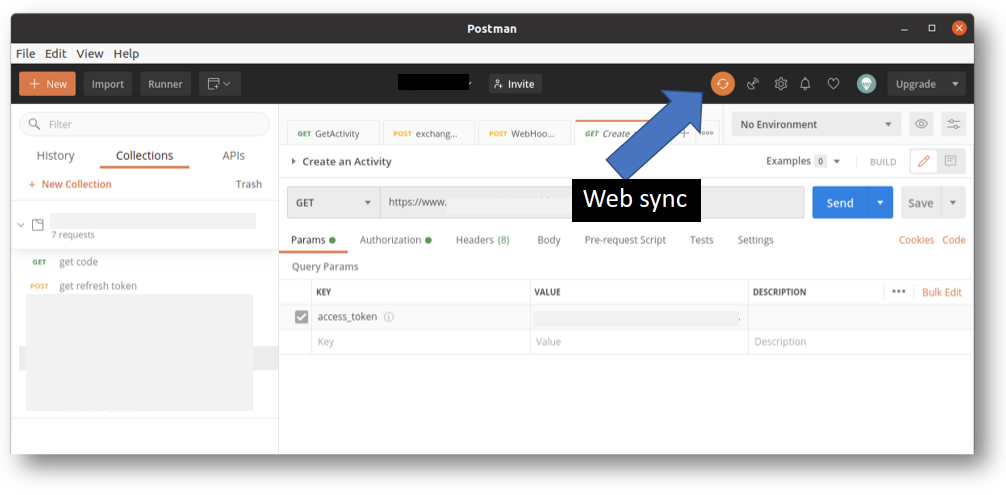Click the Filter search field
The width and height of the screenshot is (1006, 495).
[x=145, y=124]
